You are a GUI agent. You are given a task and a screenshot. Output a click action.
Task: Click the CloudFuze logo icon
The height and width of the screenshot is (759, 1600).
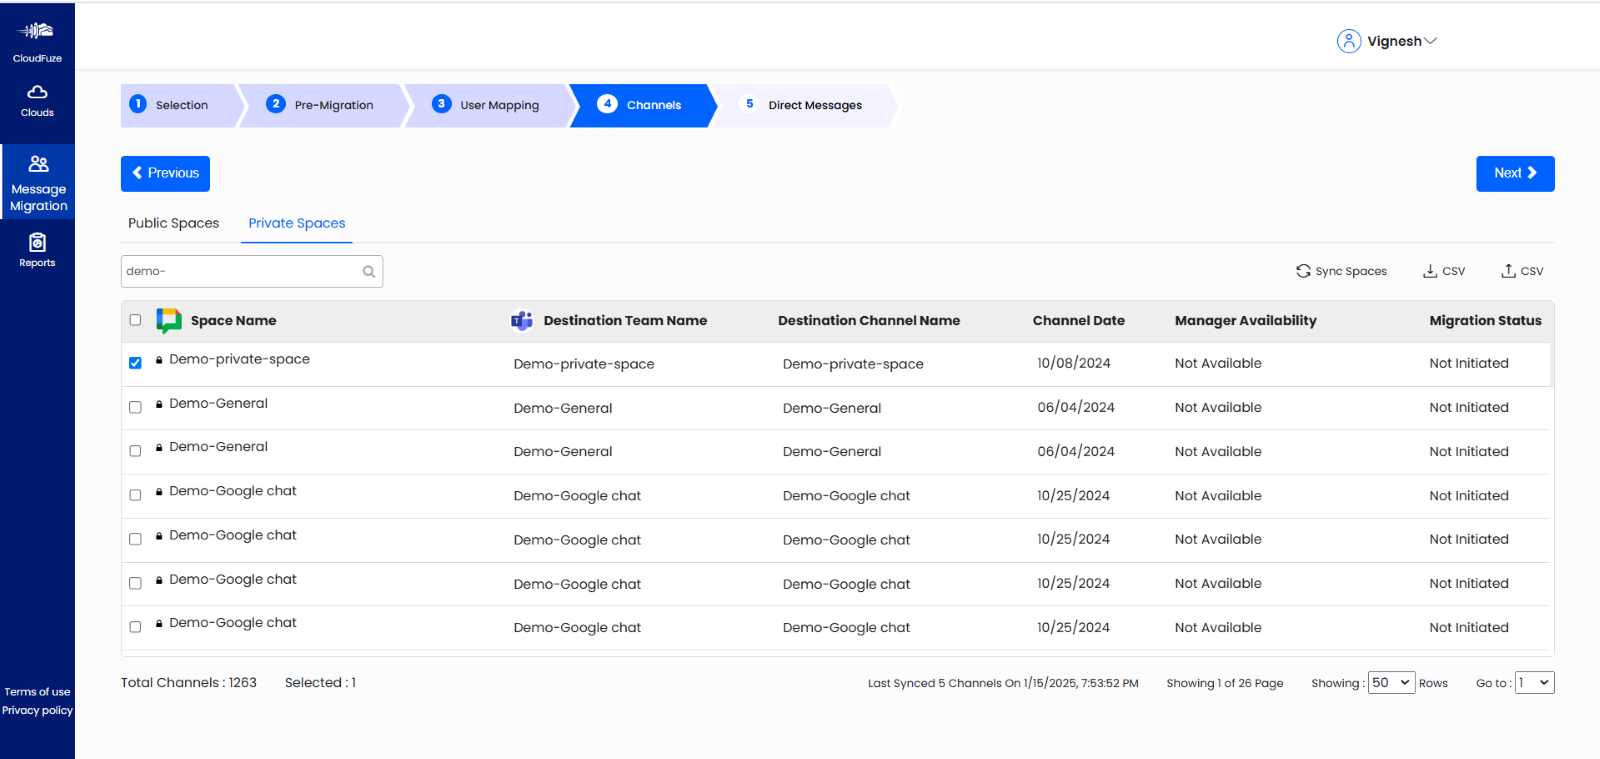[x=37, y=31]
